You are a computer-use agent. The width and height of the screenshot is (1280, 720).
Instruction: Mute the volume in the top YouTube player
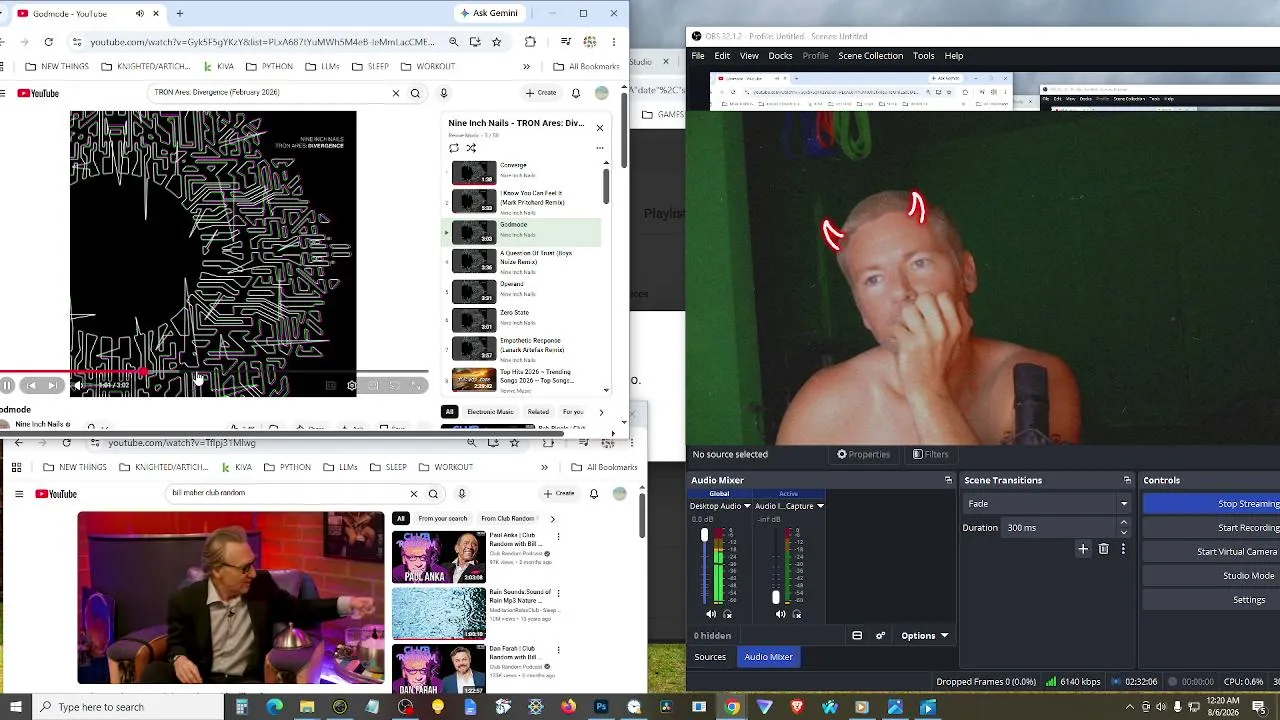tap(78, 385)
